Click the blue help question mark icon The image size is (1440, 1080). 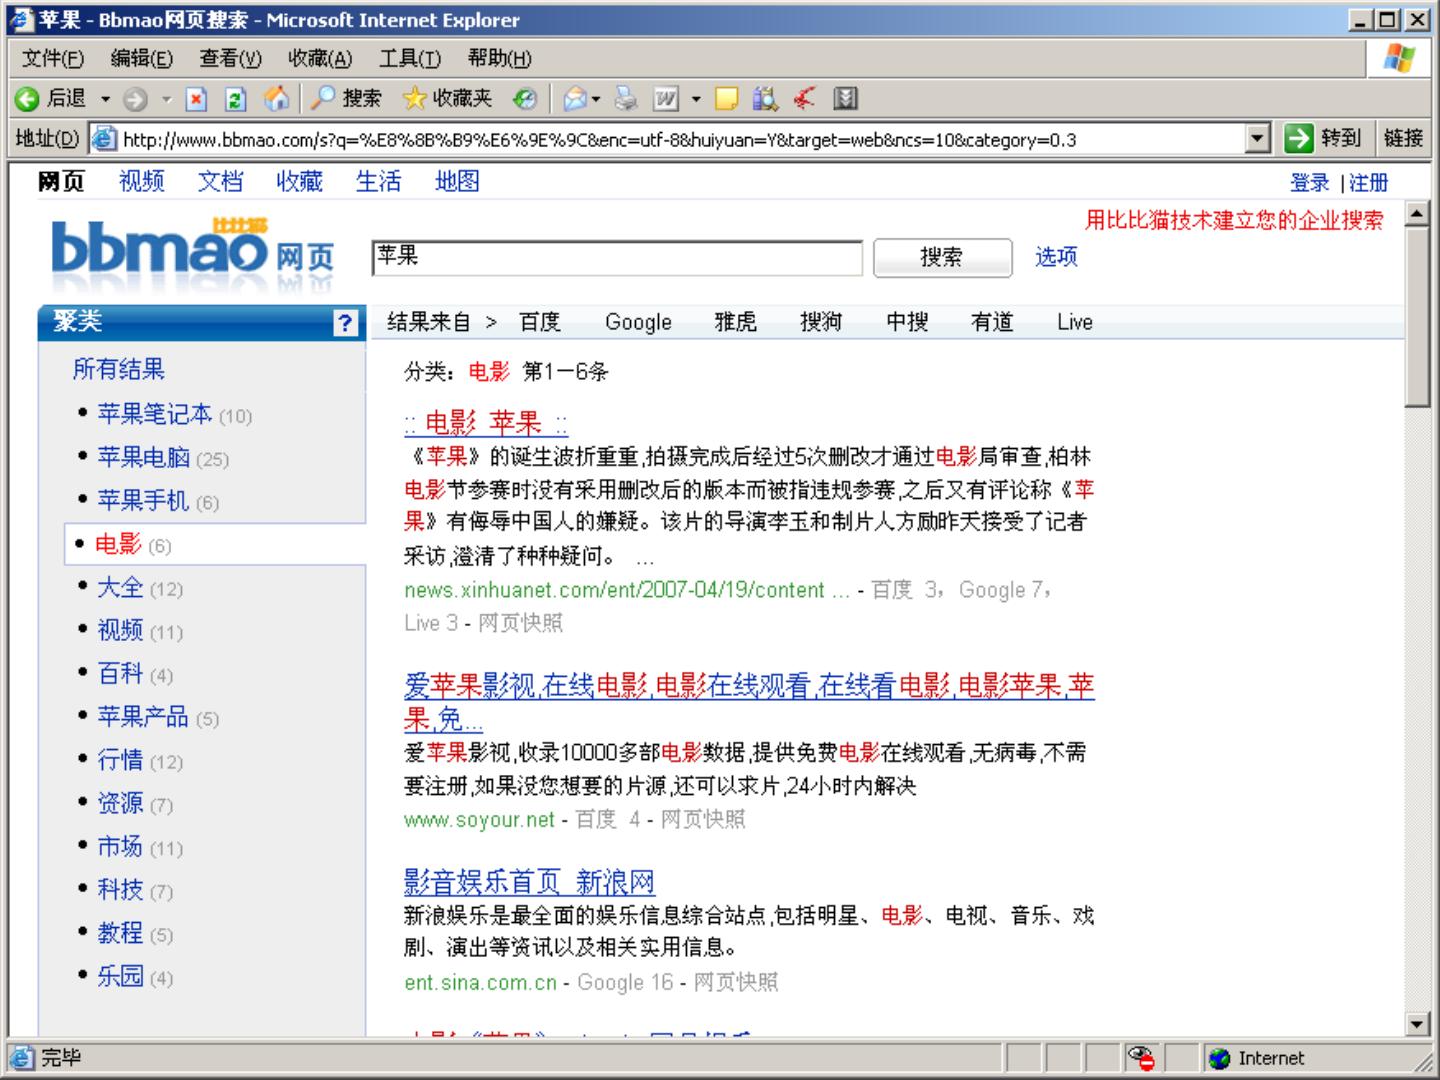coord(345,322)
